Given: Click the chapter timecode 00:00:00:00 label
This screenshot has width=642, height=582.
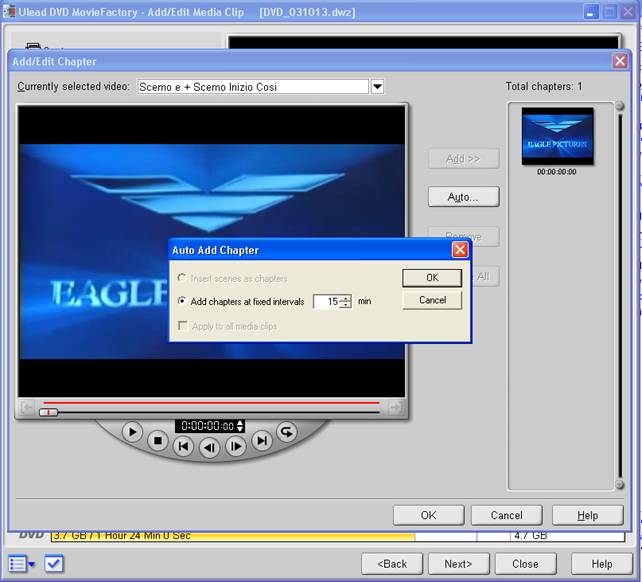Looking at the screenshot, I should tap(557, 172).
